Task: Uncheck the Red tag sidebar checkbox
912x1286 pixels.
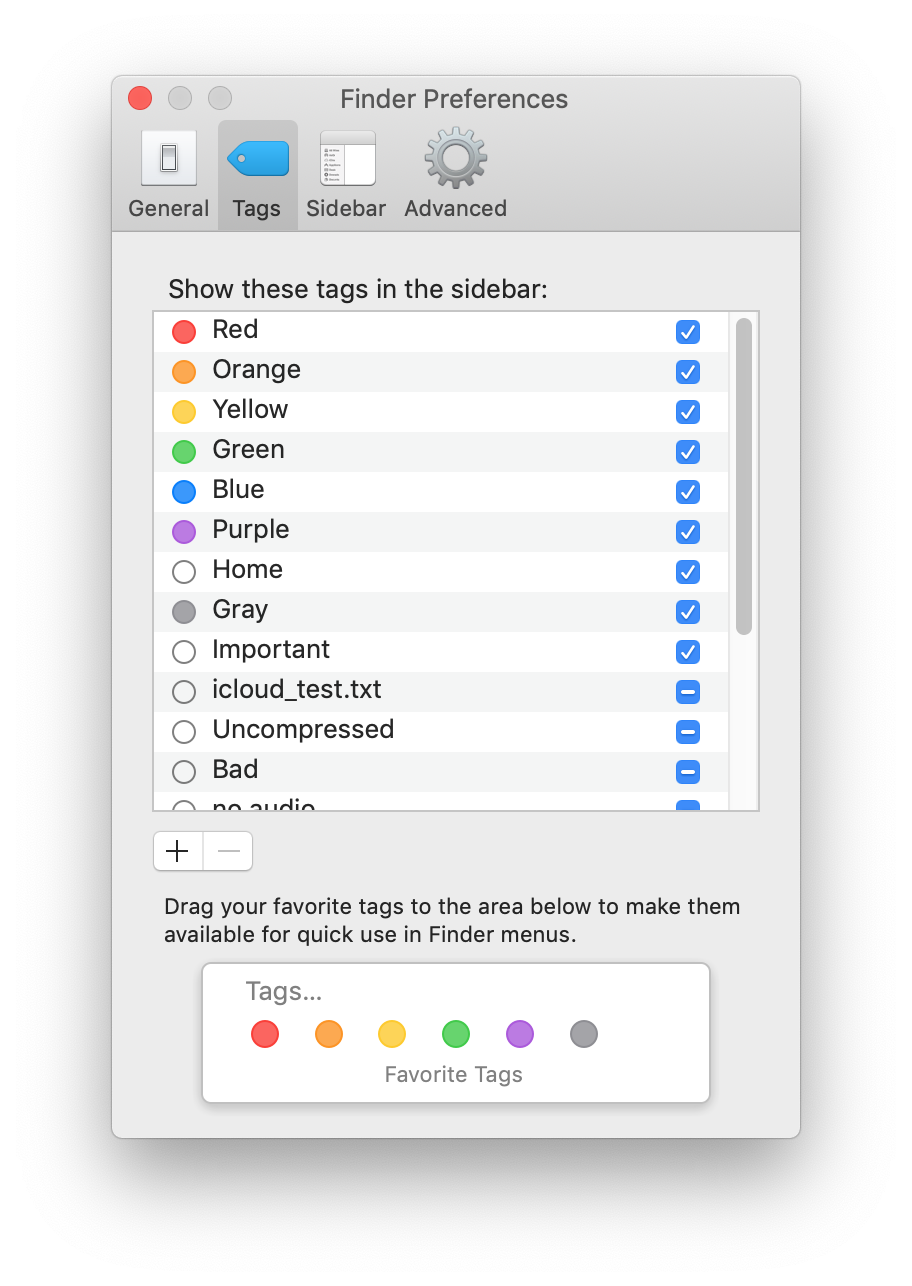Action: 687,331
